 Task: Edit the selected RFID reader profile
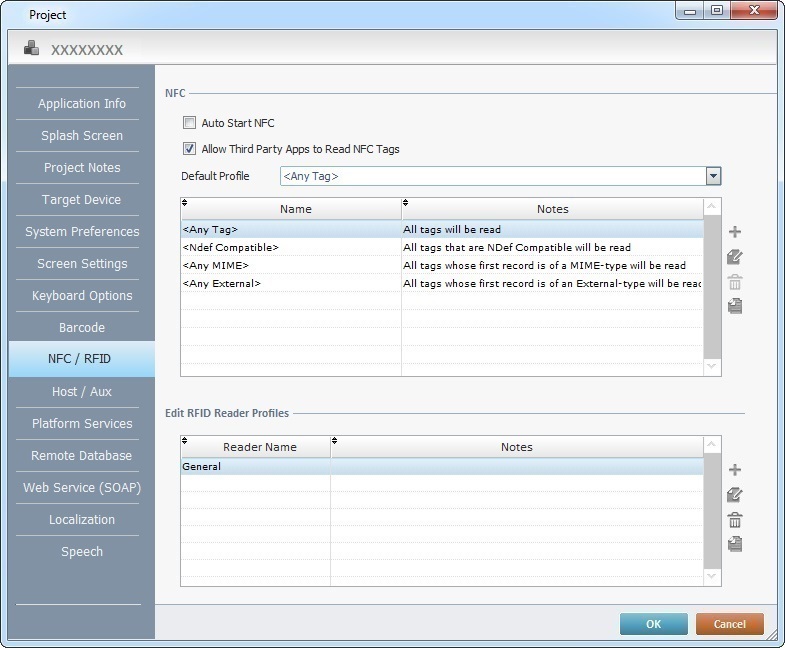click(x=735, y=495)
